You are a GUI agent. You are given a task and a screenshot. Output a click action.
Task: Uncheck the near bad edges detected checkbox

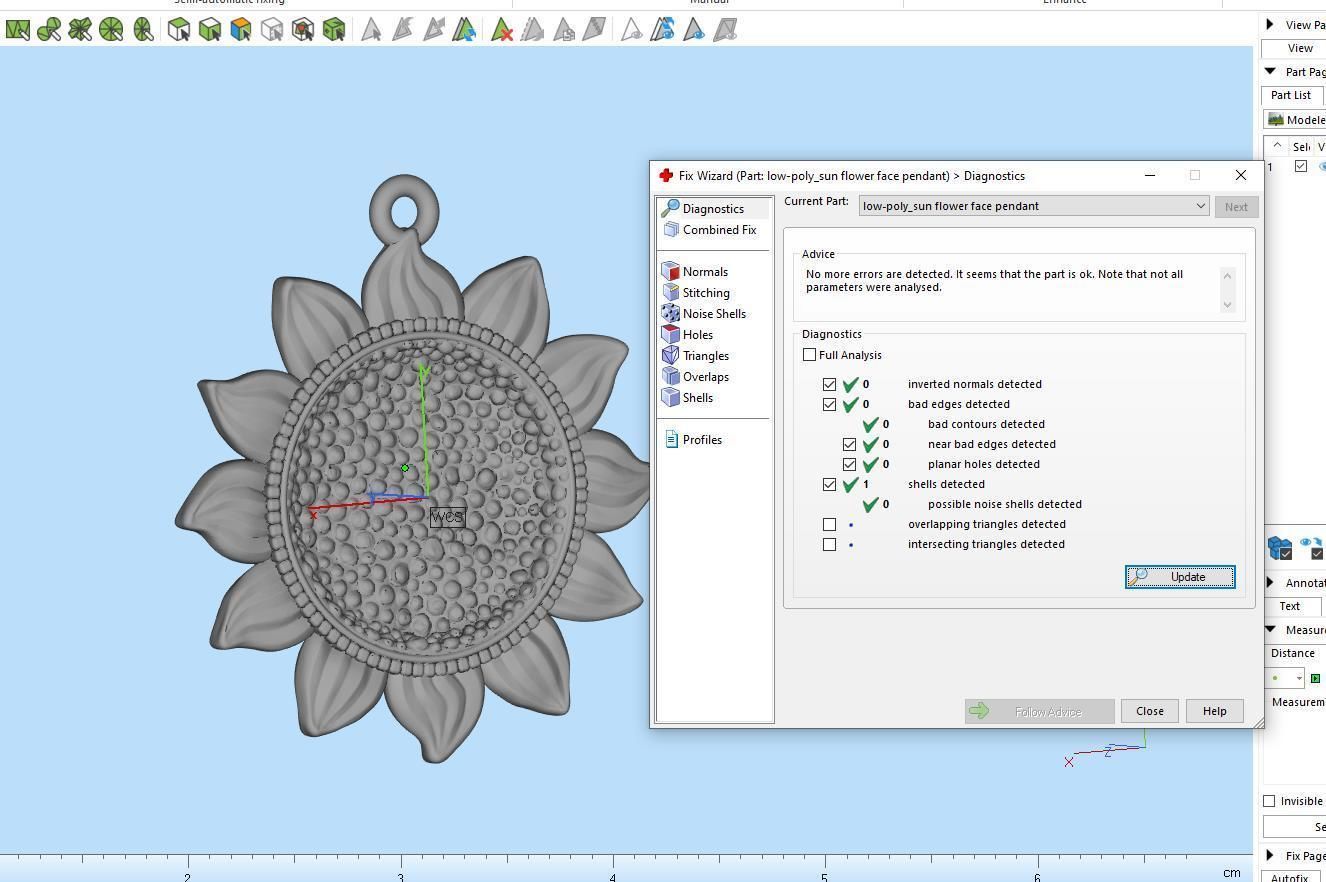[x=849, y=444]
